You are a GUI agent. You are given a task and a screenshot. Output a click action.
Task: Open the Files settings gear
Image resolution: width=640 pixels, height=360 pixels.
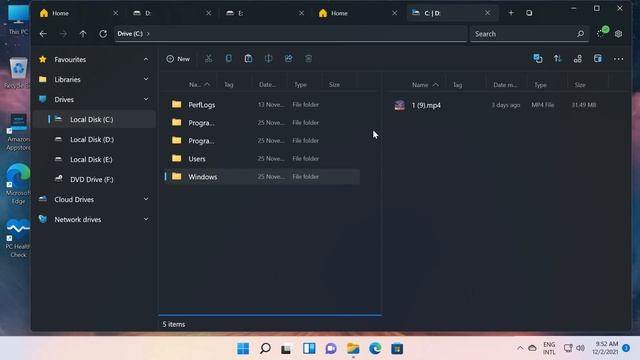click(x=619, y=34)
